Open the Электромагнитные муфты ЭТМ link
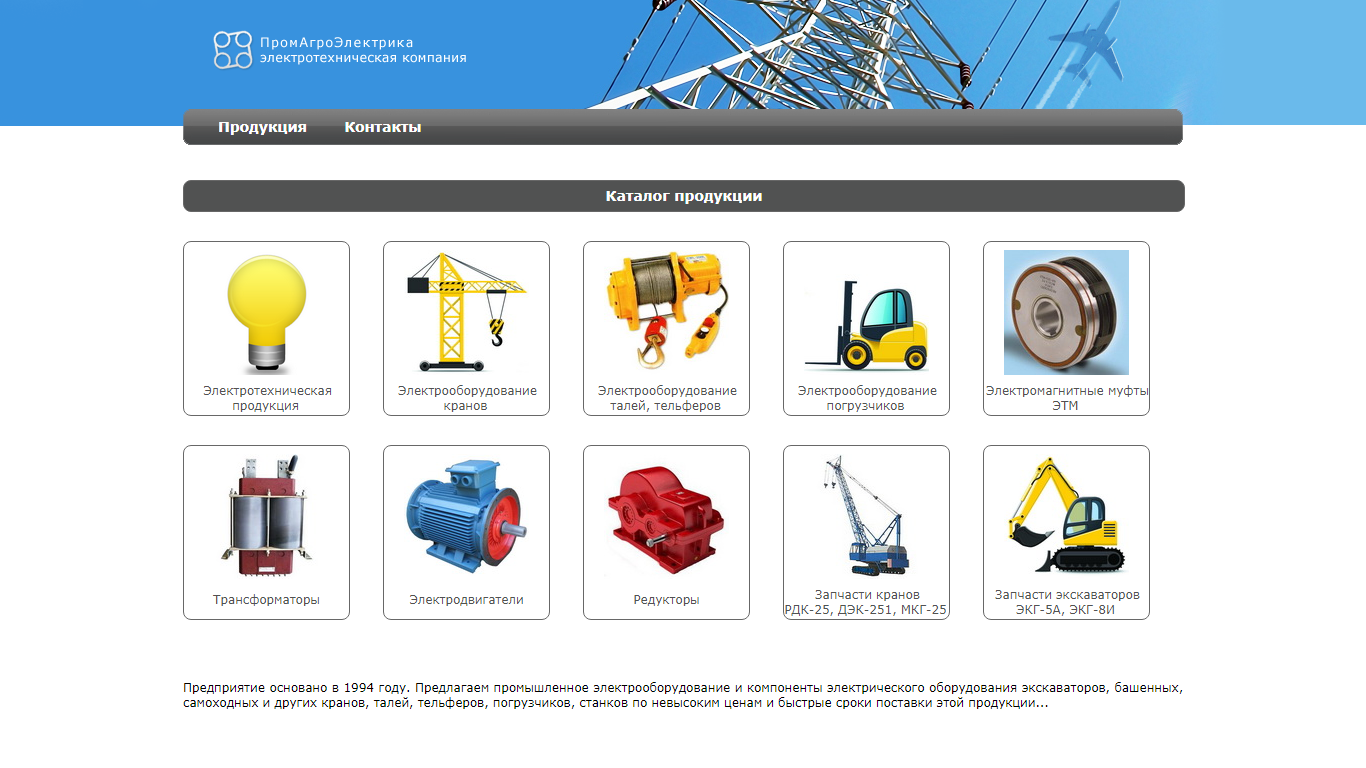 click(x=1067, y=398)
